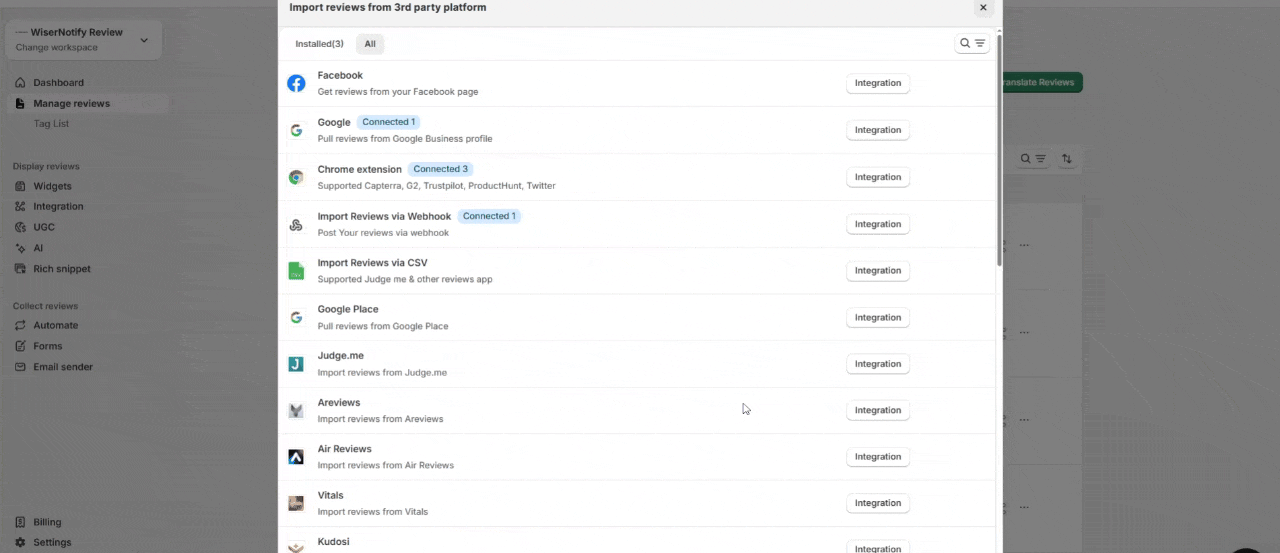Click Integration button for Facebook
Screen dimensions: 1280x553
click(877, 84)
